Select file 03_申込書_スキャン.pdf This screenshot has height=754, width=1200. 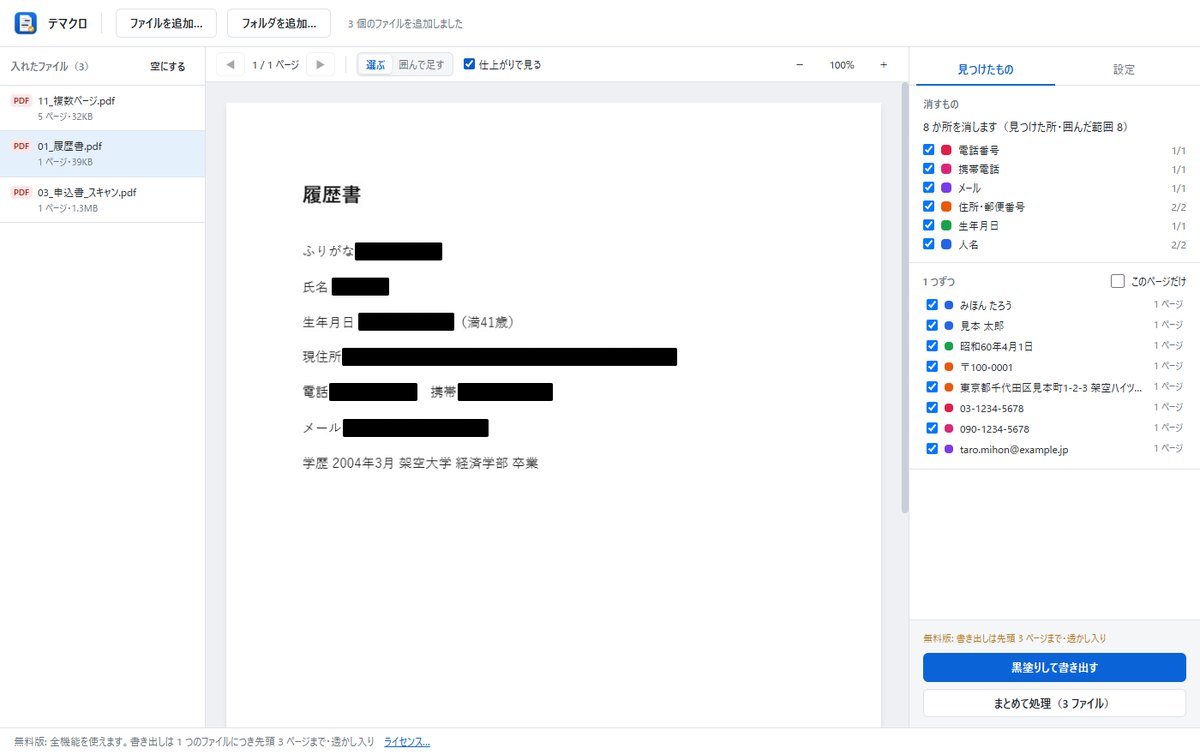[102, 199]
